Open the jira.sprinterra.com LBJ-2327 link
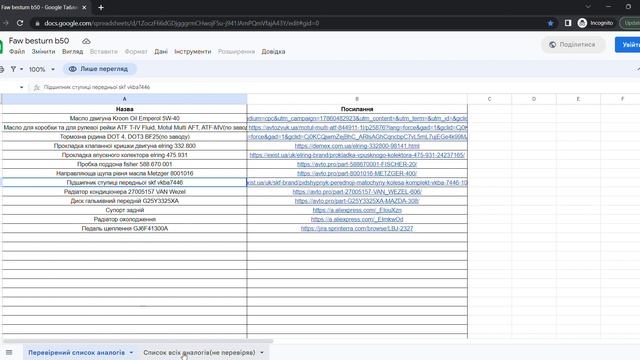640x360 pixels. (x=357, y=229)
